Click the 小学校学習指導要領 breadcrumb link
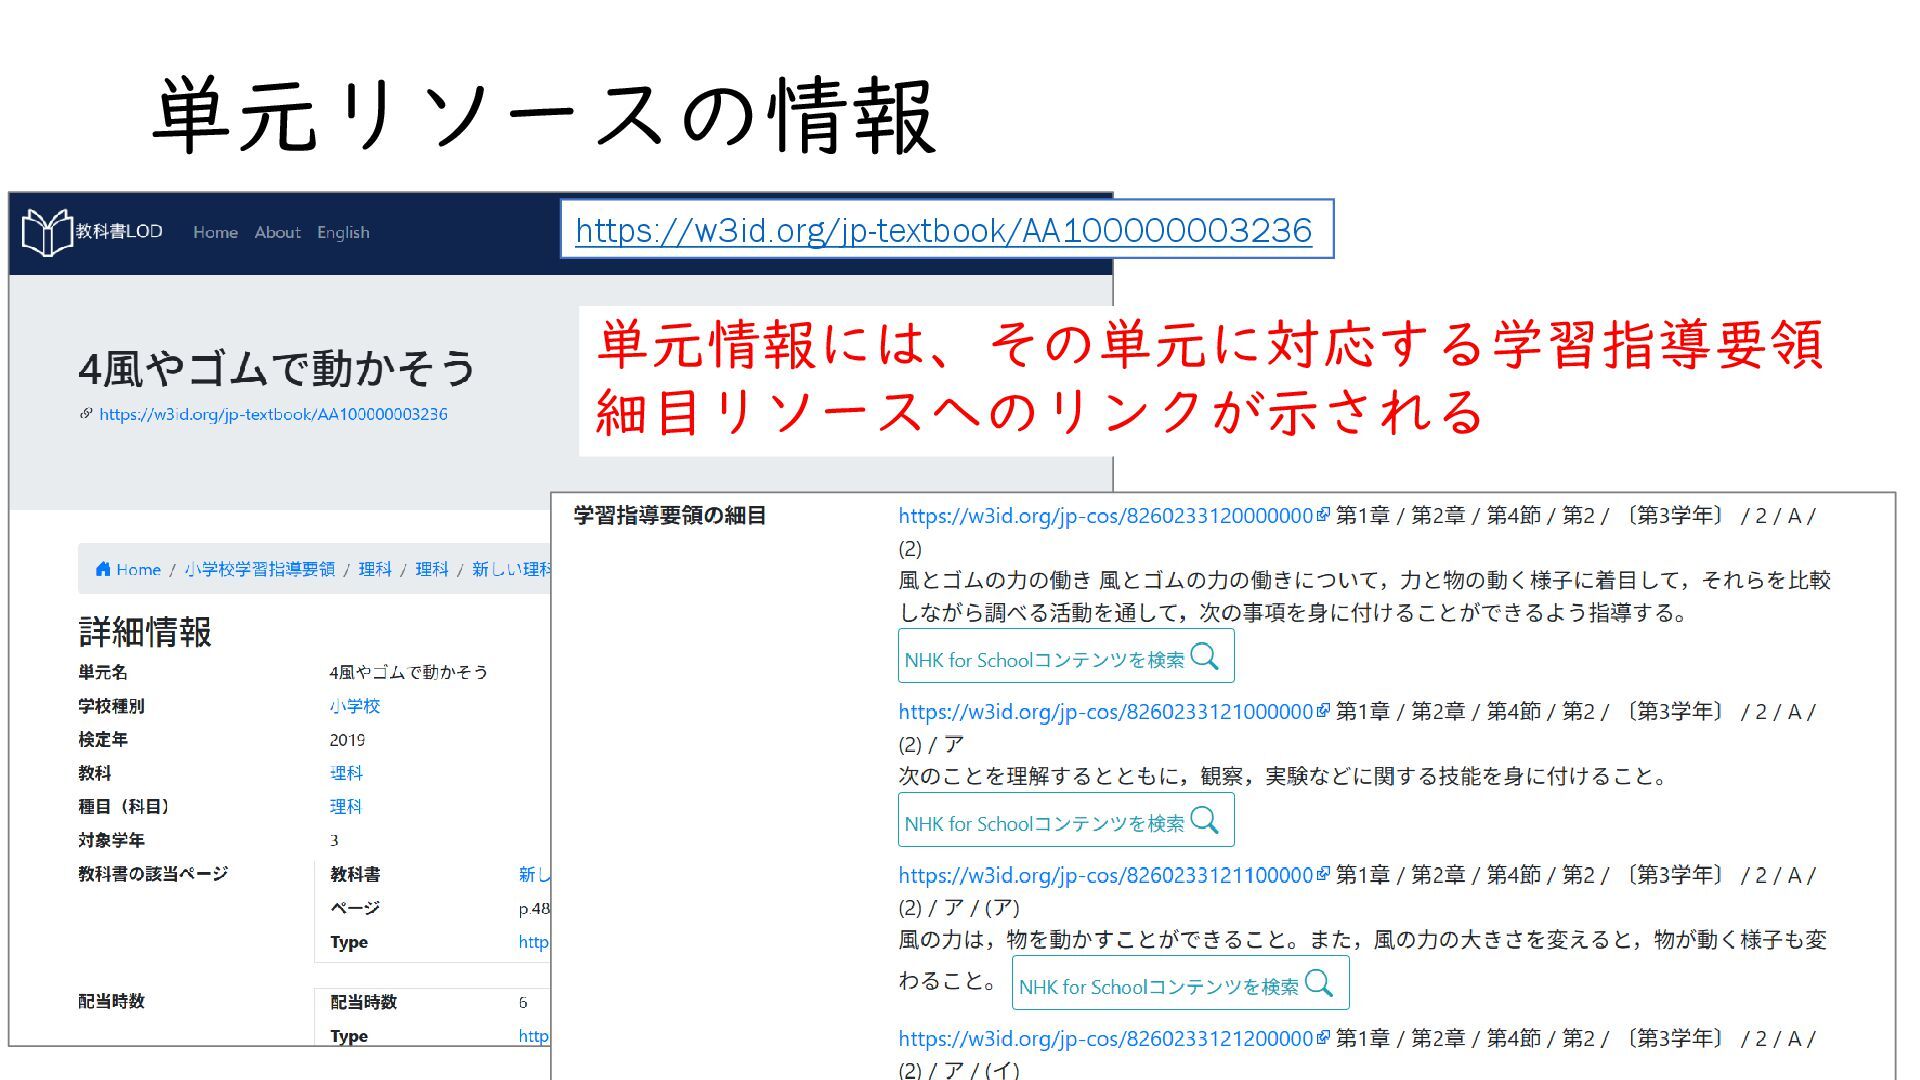1920x1080 pixels. [260, 569]
